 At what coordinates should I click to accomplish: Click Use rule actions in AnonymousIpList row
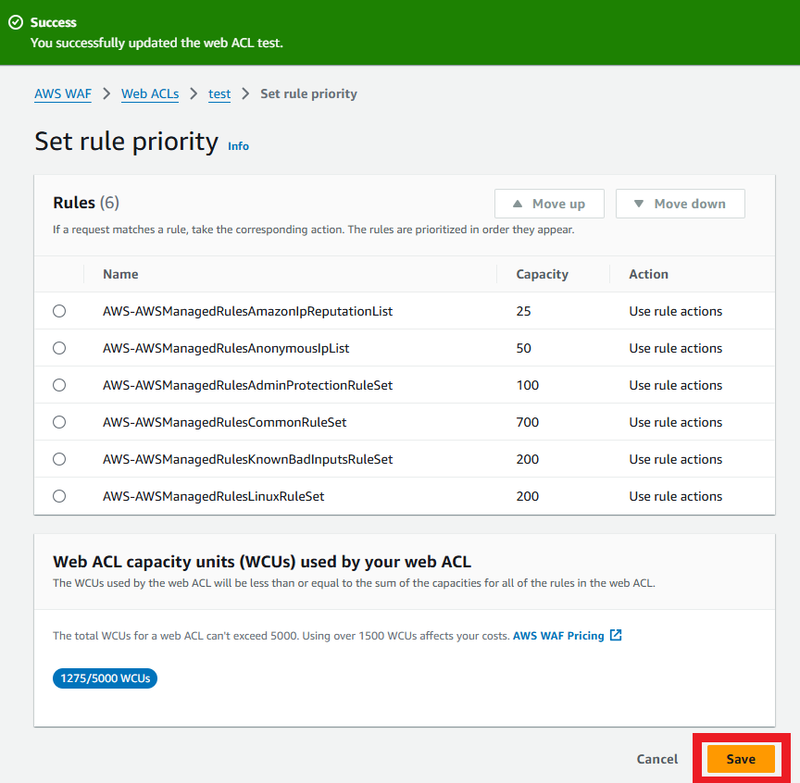pyautogui.click(x=676, y=348)
